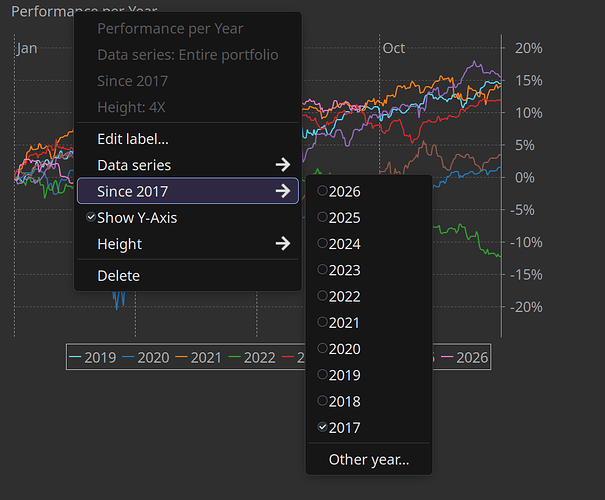This screenshot has width=605, height=500.
Task: Click the 2021 legend entry
Action: tap(199, 357)
